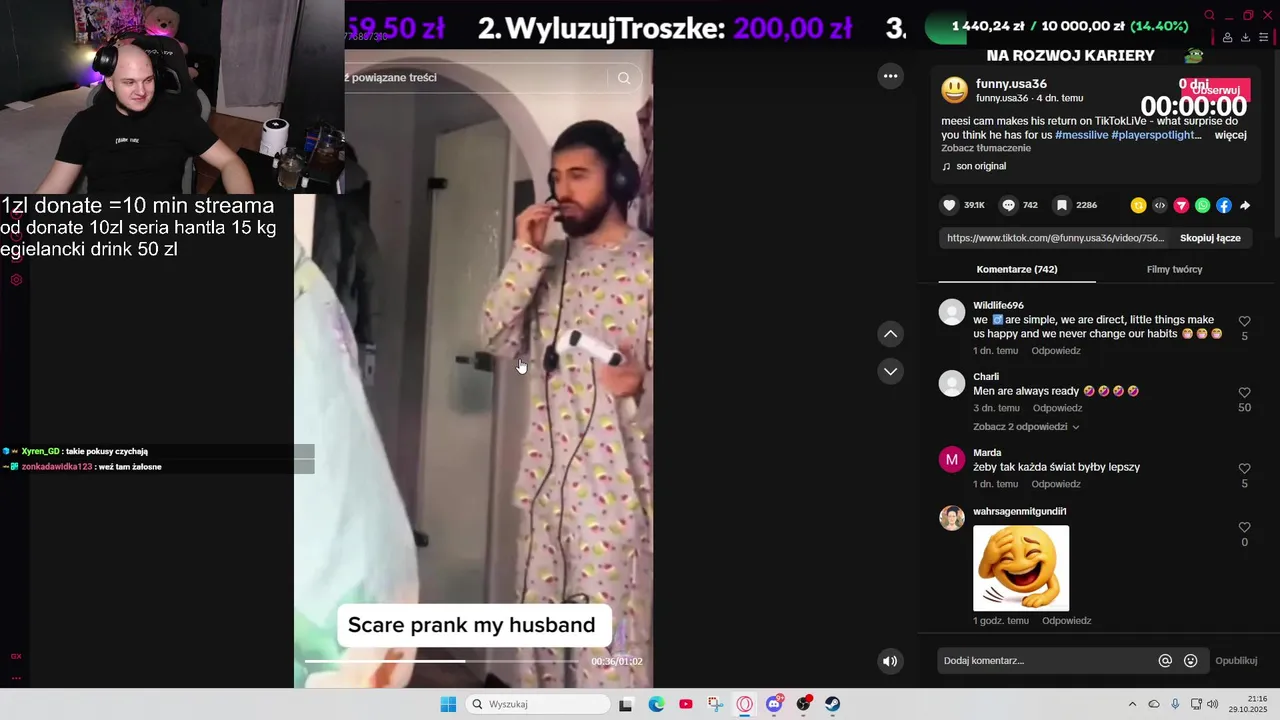Open the emoji picker in comment box
Screen dimensions: 1280x720
click(x=1190, y=660)
